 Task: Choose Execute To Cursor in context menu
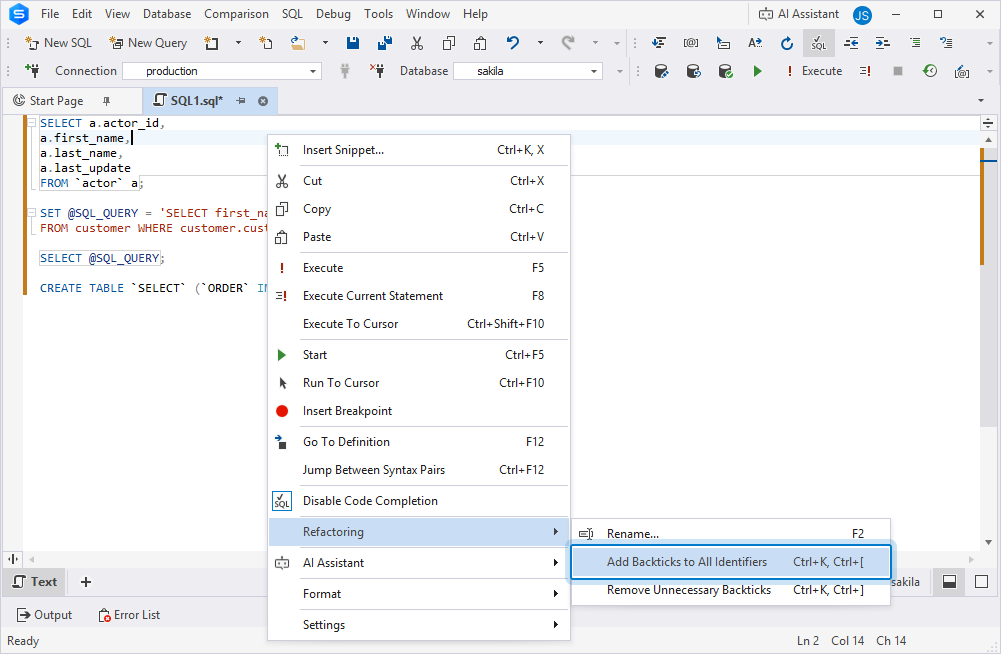tap(418, 324)
